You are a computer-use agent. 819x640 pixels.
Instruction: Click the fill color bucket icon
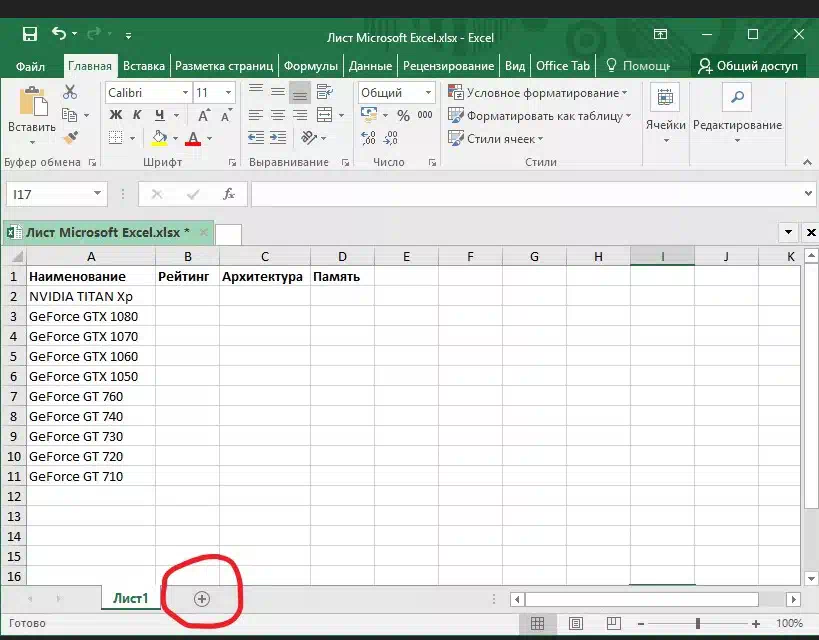pyautogui.click(x=160, y=139)
